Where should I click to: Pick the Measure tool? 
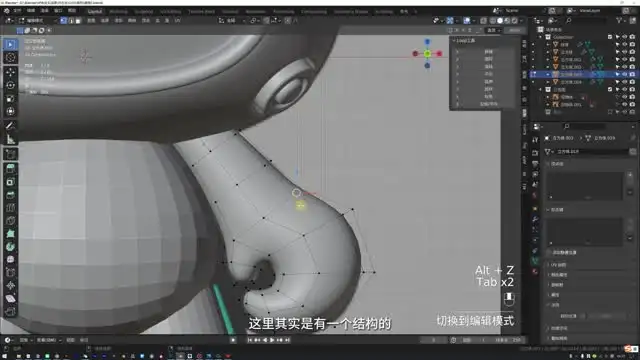[x=10, y=139]
